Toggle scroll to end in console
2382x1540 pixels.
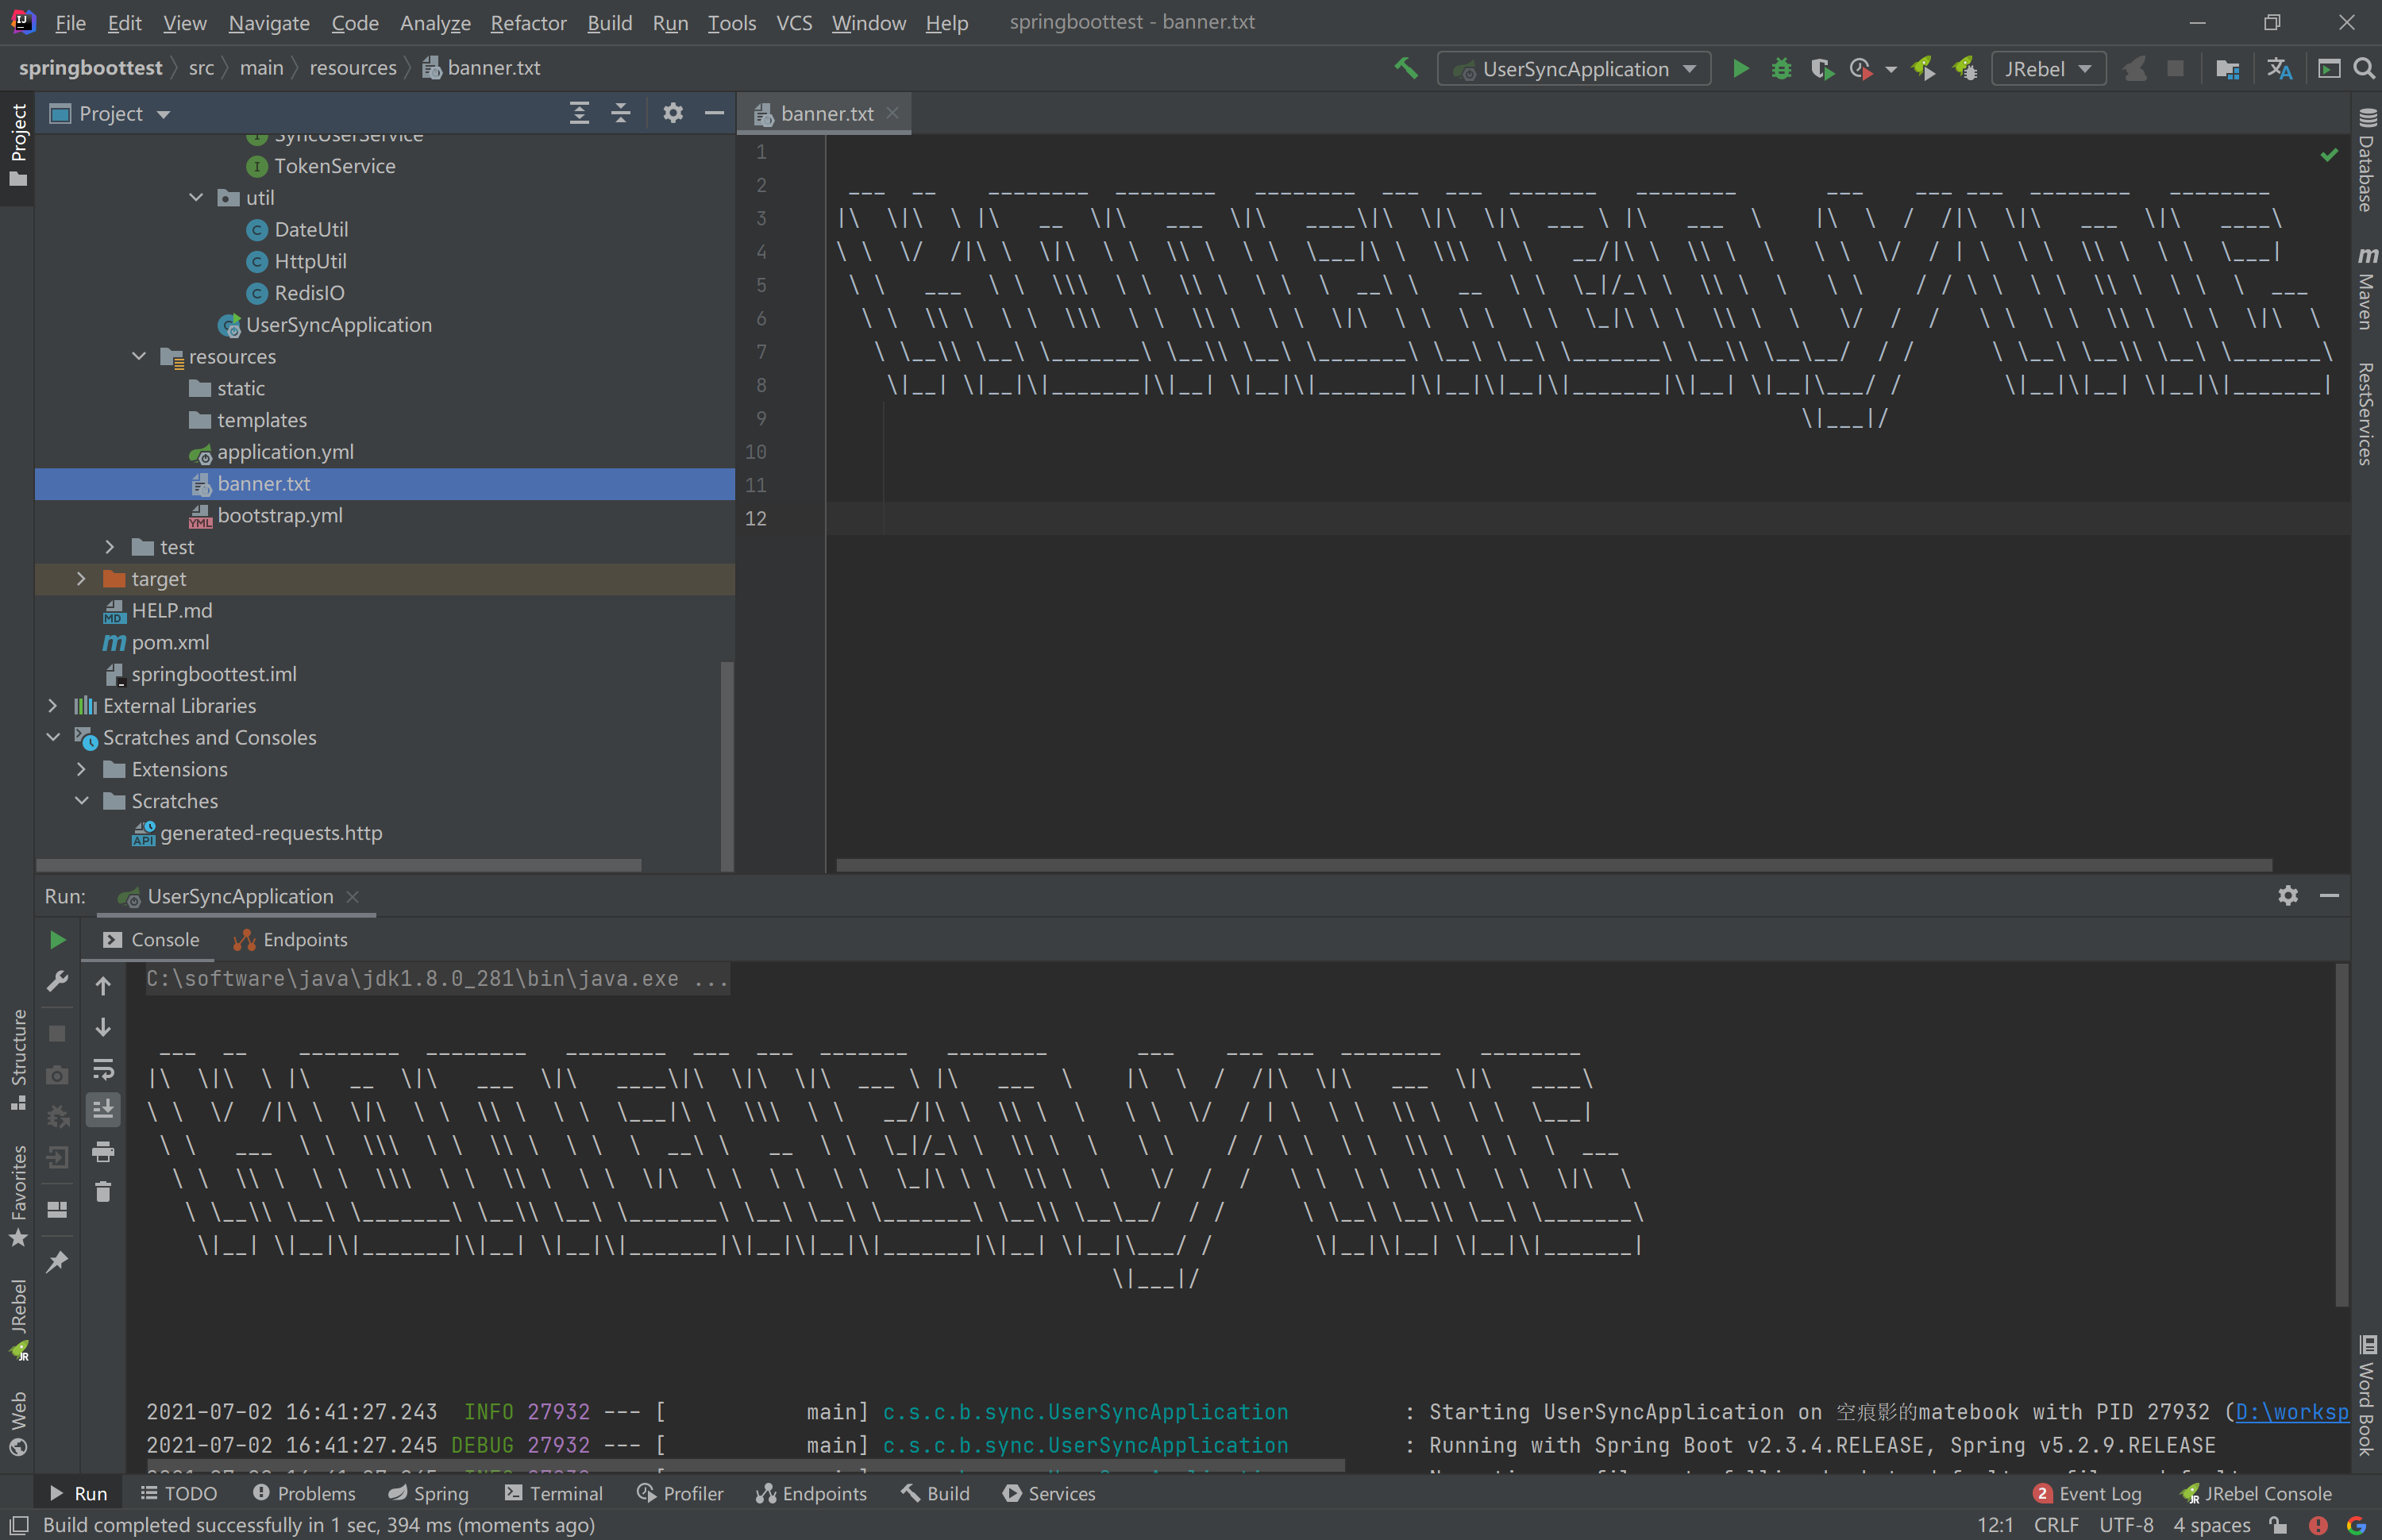[103, 1109]
